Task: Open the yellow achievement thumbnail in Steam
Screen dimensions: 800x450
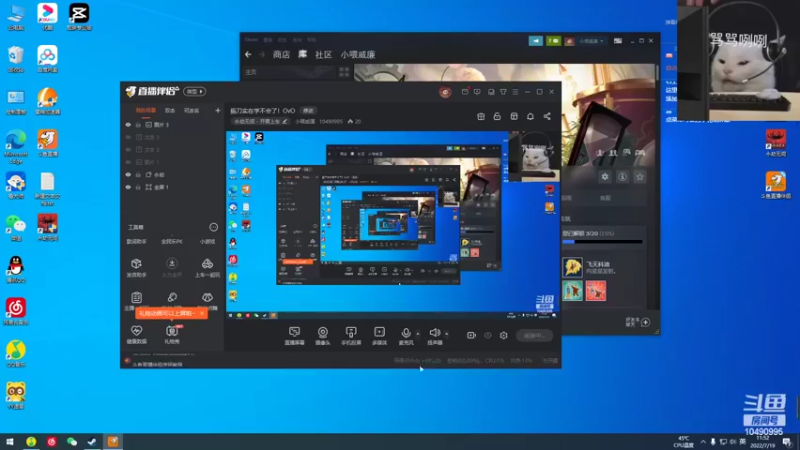Action: pos(572,267)
